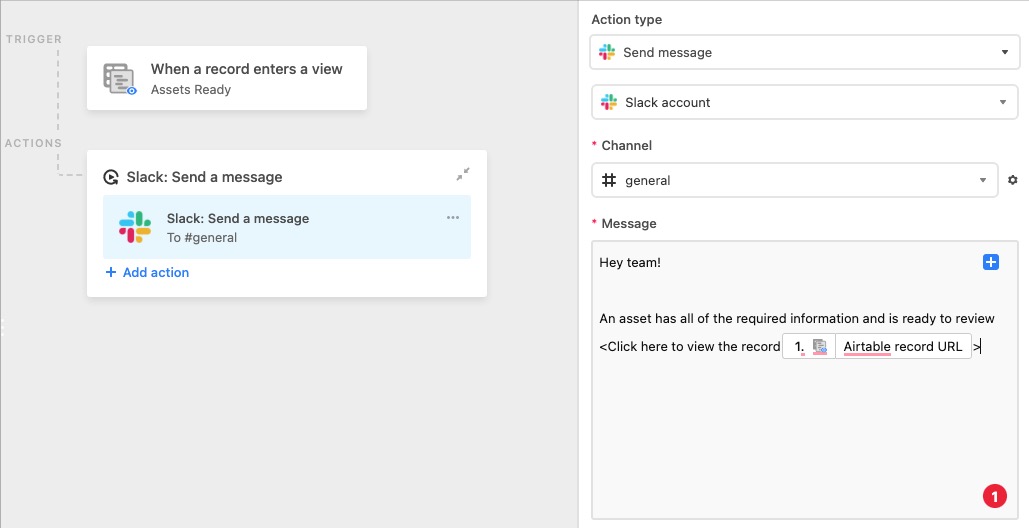Open channel settings gear icon
The height and width of the screenshot is (528, 1029).
[x=1013, y=180]
